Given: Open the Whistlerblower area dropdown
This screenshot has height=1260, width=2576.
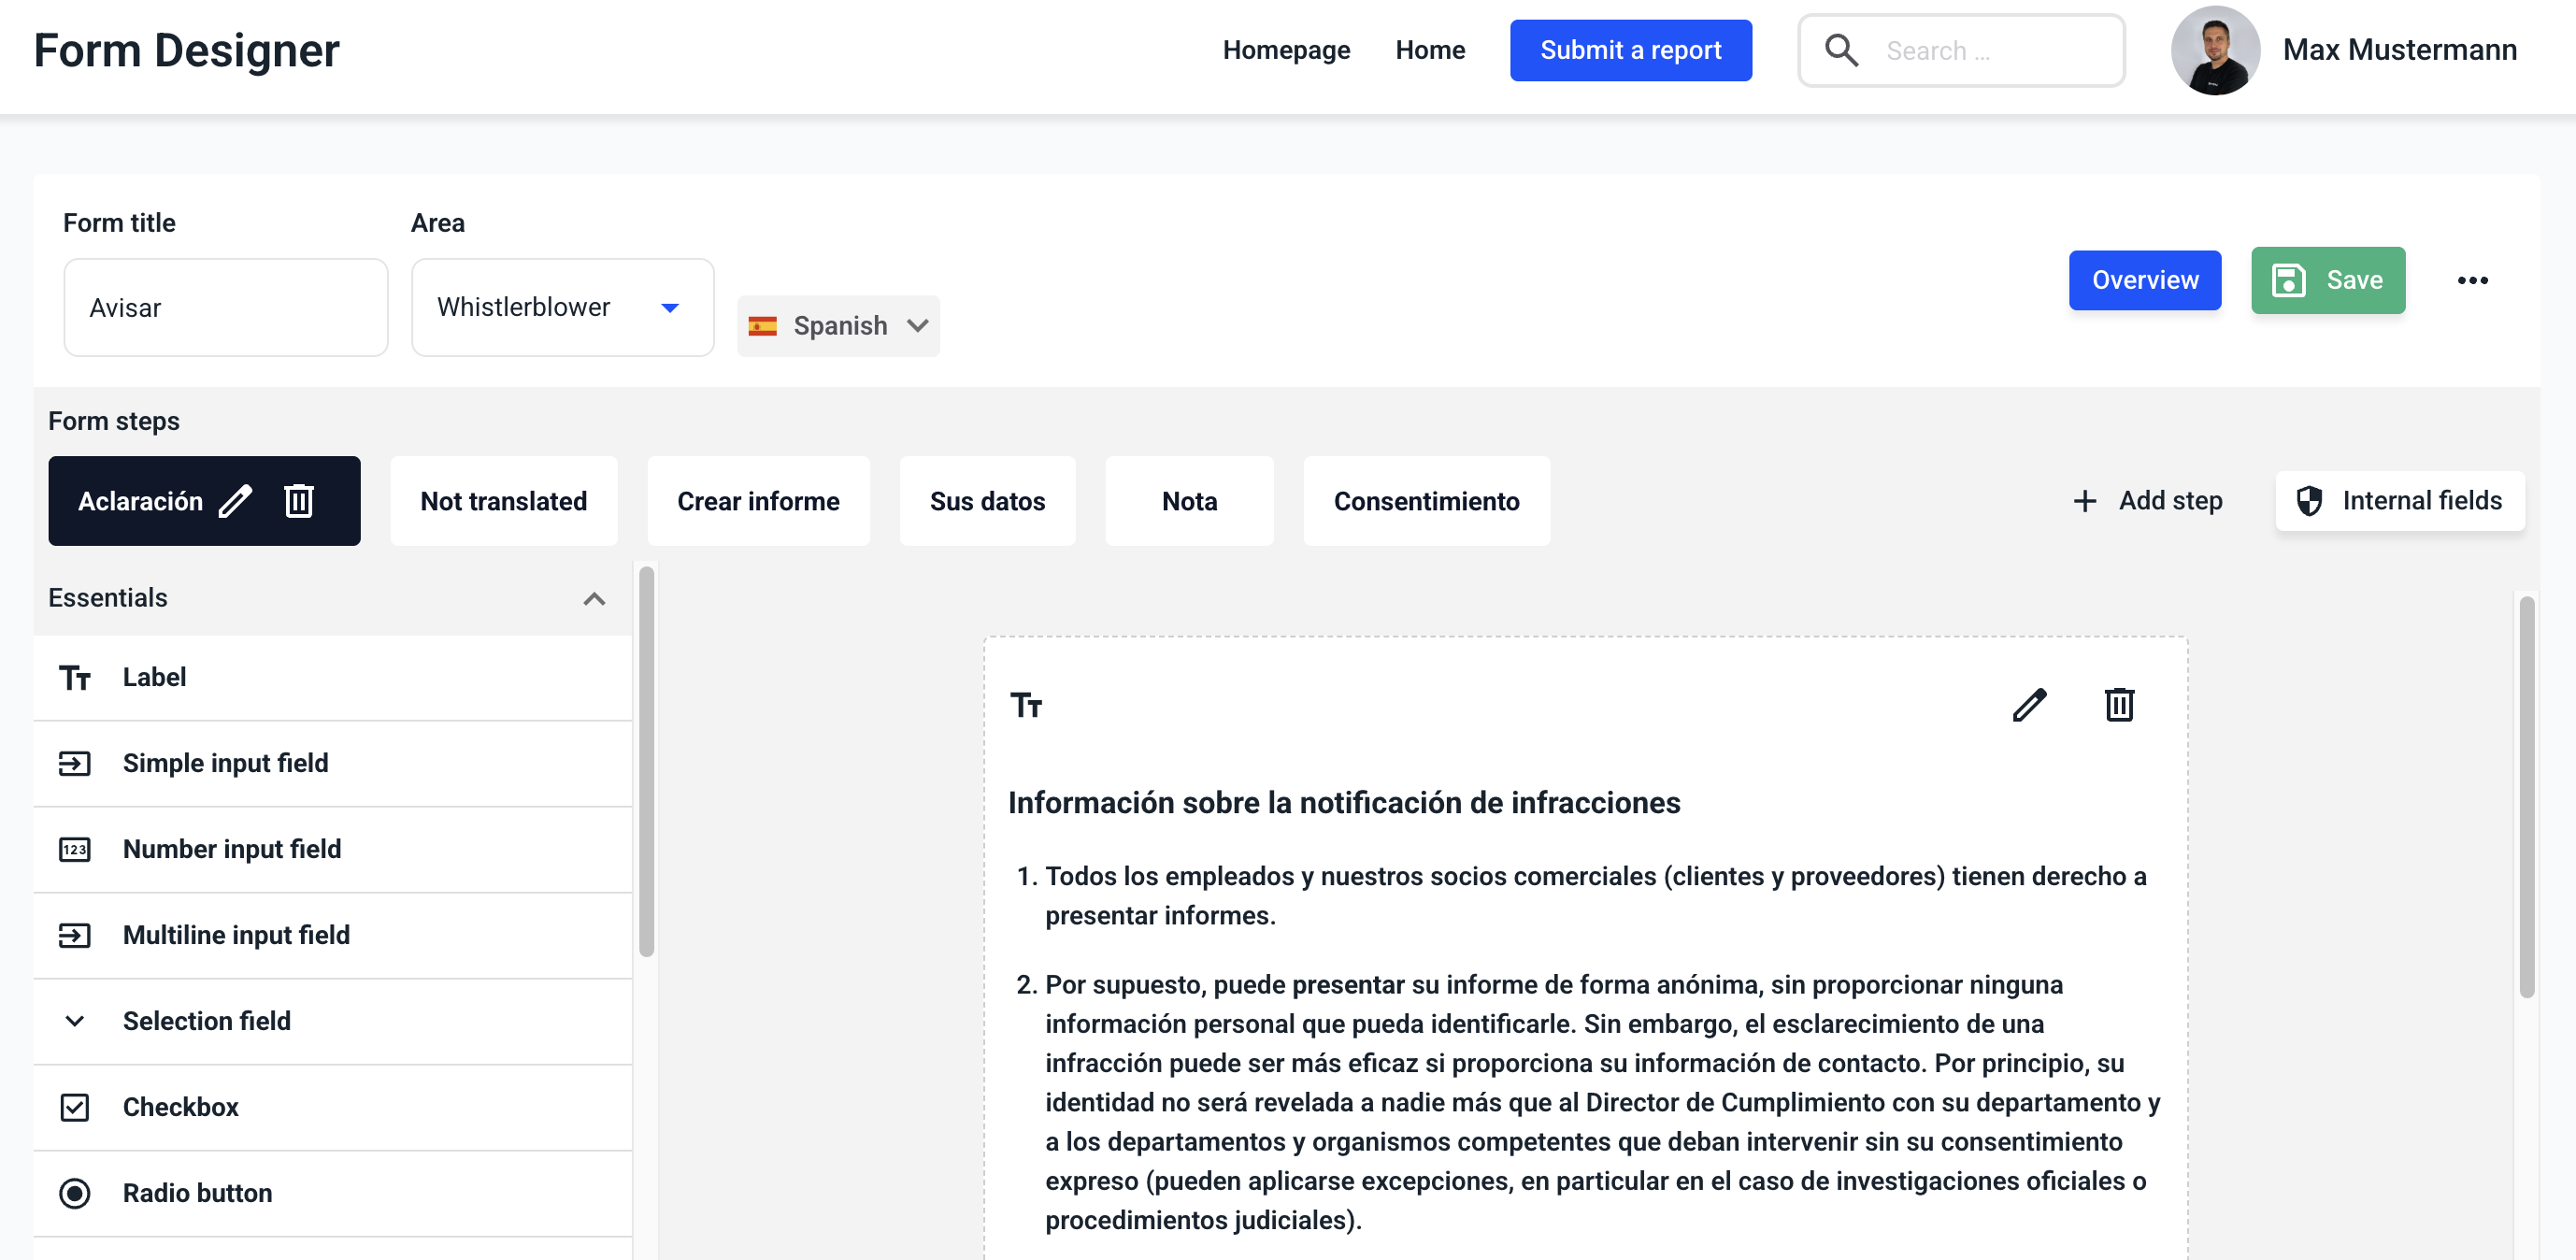Looking at the screenshot, I should (x=562, y=307).
